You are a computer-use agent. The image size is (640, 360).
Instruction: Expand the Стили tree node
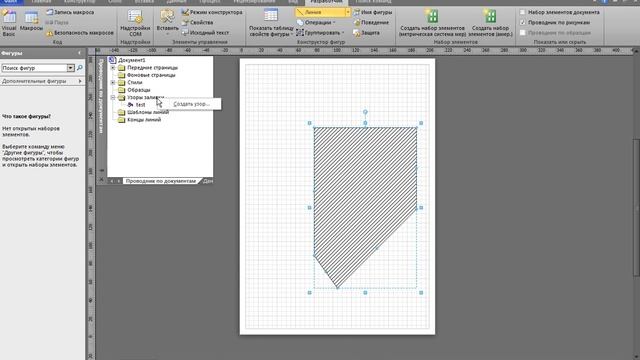[x=113, y=82]
